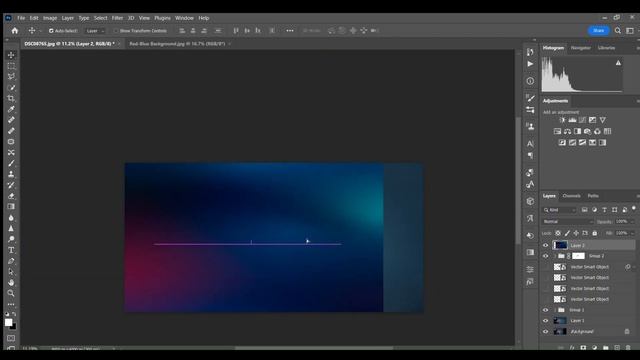640x360 pixels.
Task: Click the histogram cached data warning triangle
Action: click(x=618, y=63)
